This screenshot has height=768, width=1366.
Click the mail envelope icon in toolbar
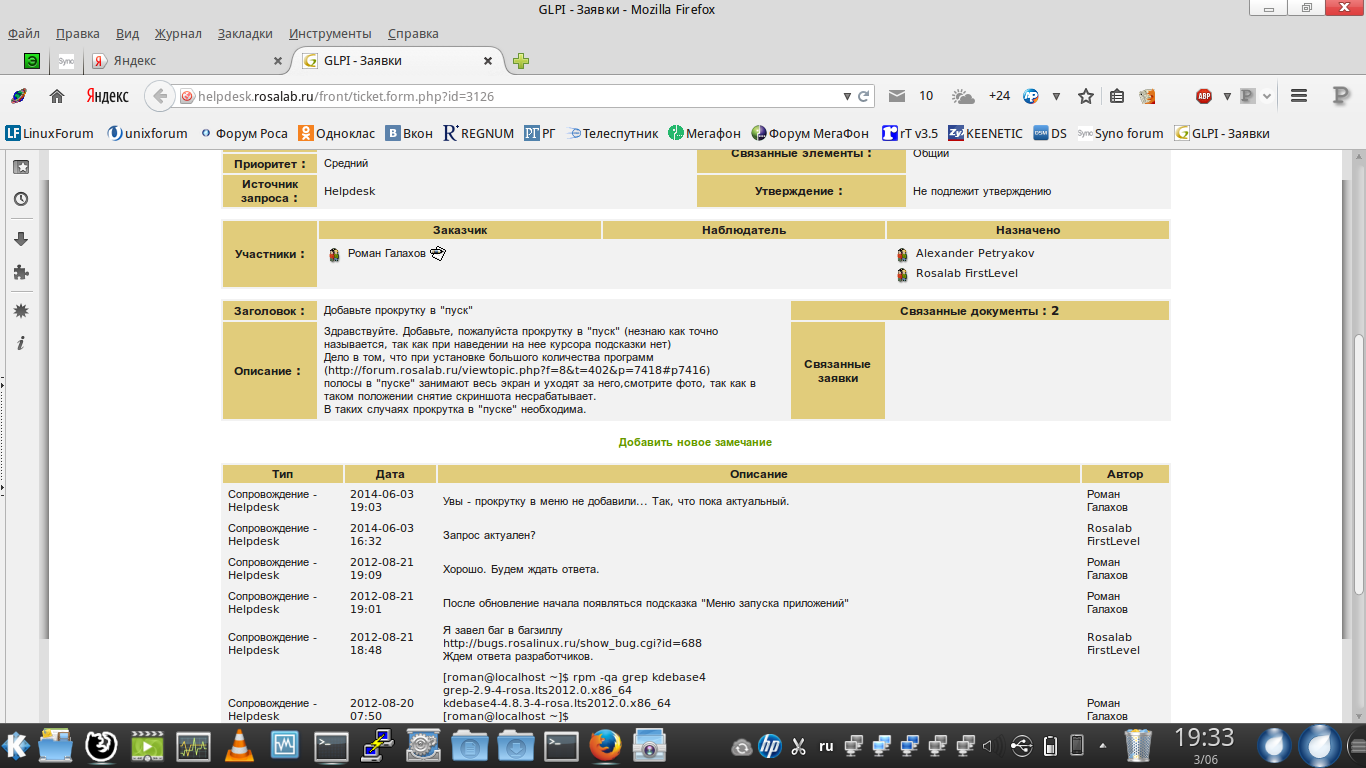coord(897,96)
